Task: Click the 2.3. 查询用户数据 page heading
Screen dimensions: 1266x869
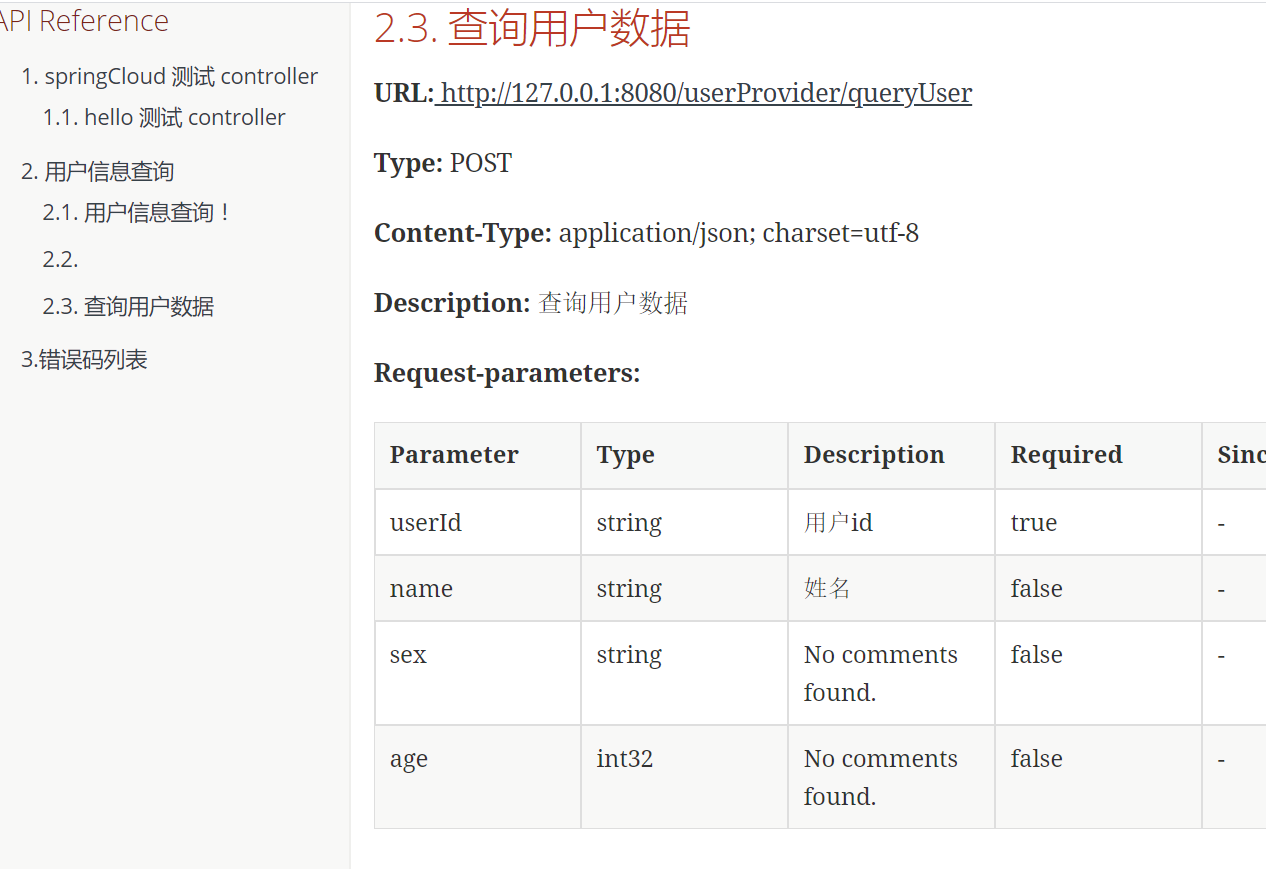Action: 532,28
